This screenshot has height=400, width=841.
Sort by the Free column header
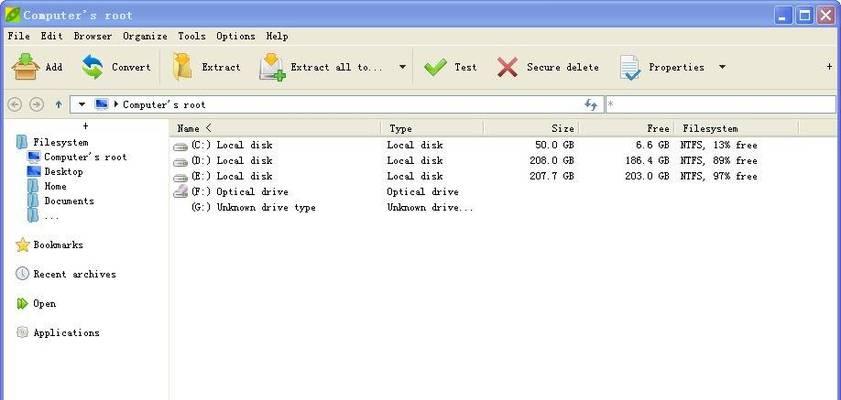[x=627, y=128]
